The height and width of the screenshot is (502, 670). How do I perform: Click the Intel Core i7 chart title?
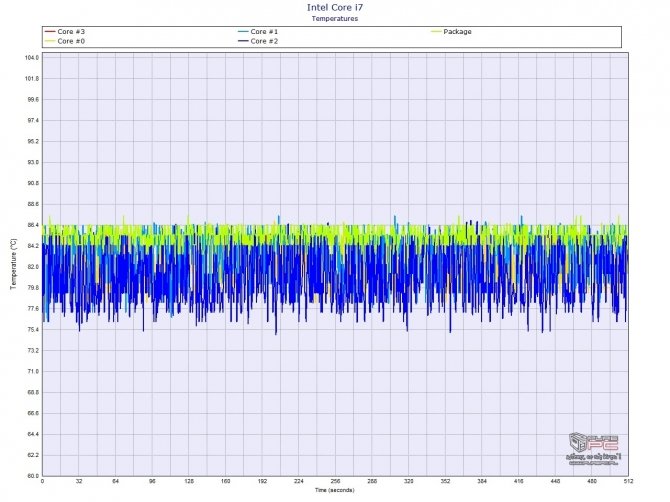pyautogui.click(x=335, y=7)
